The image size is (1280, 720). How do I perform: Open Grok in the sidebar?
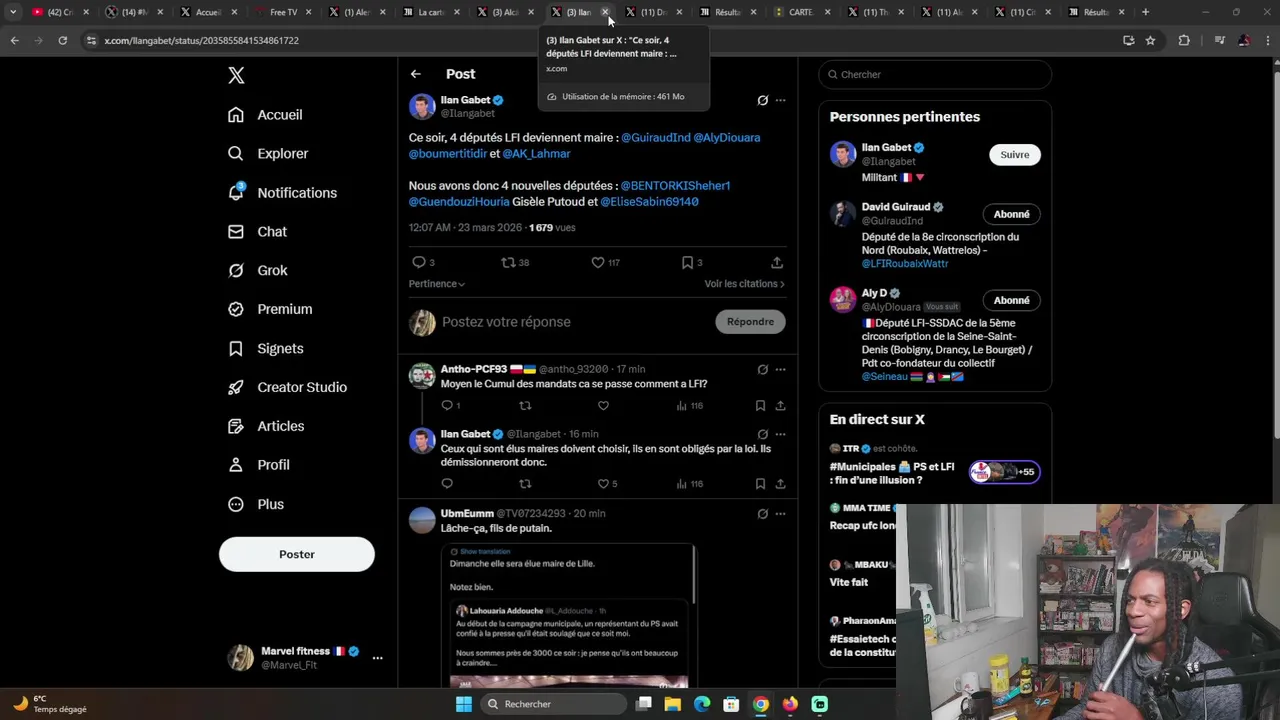pos(257,271)
